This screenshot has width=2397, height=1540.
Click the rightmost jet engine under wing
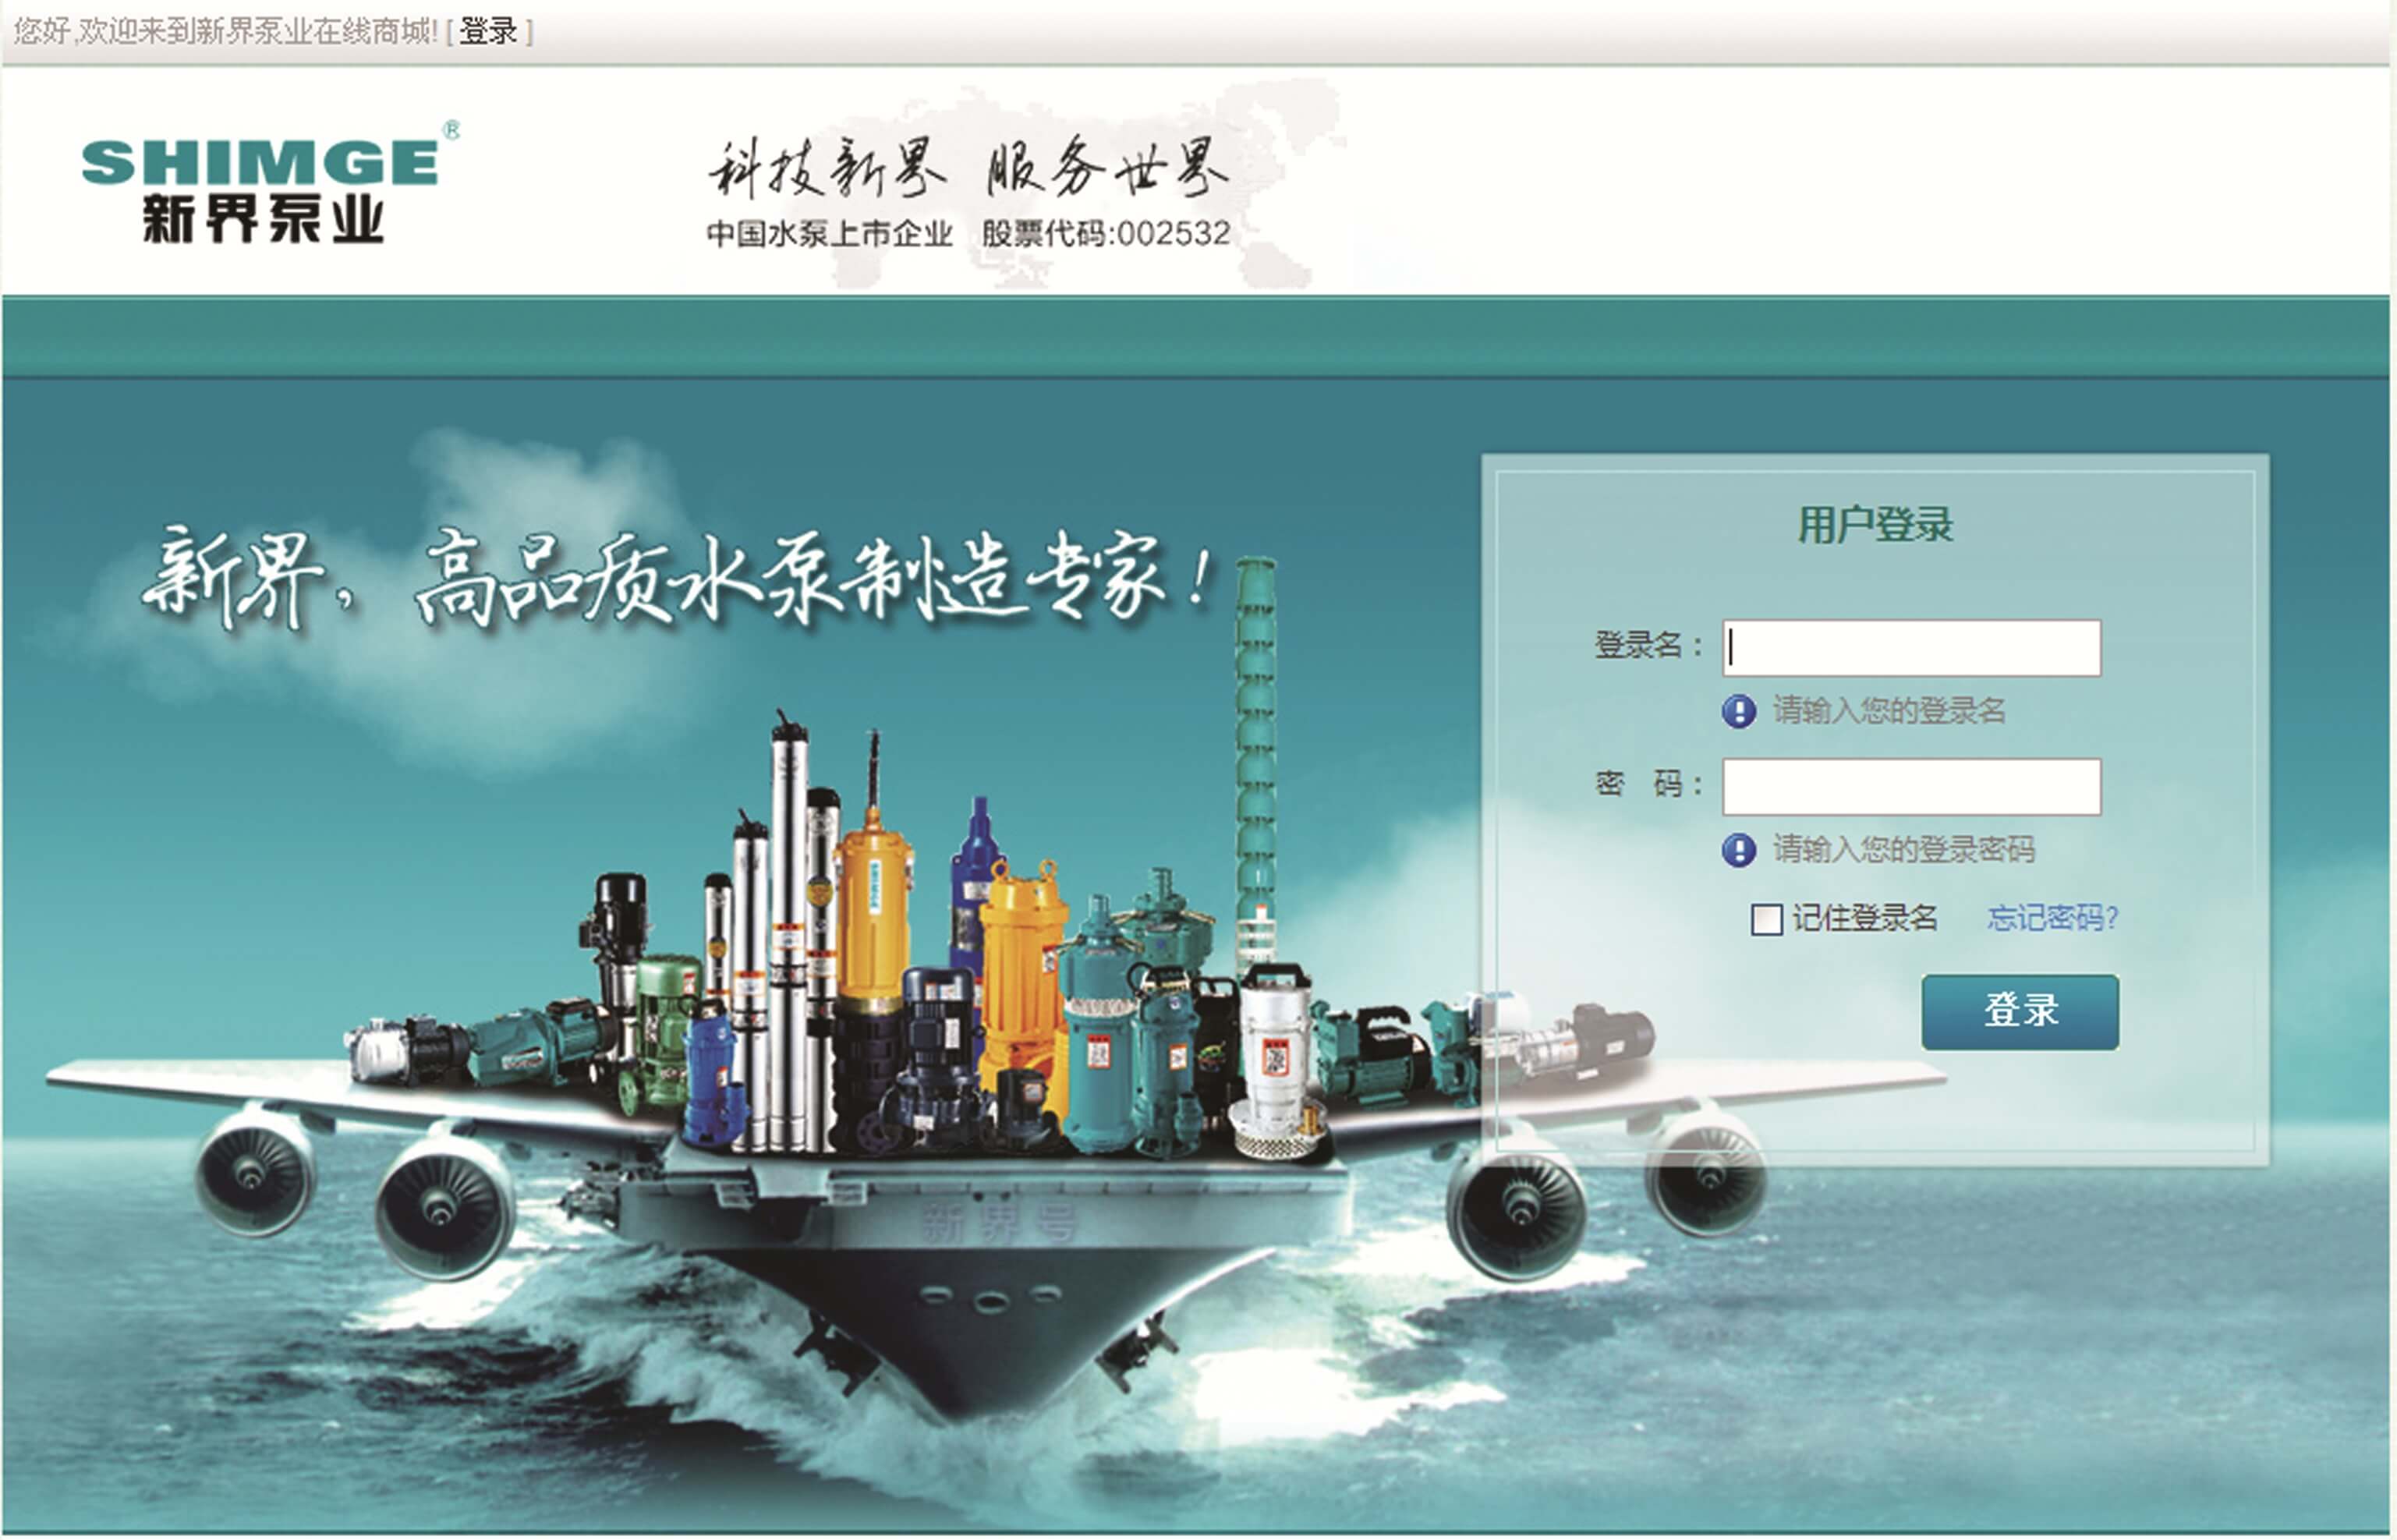pyautogui.click(x=1706, y=1180)
